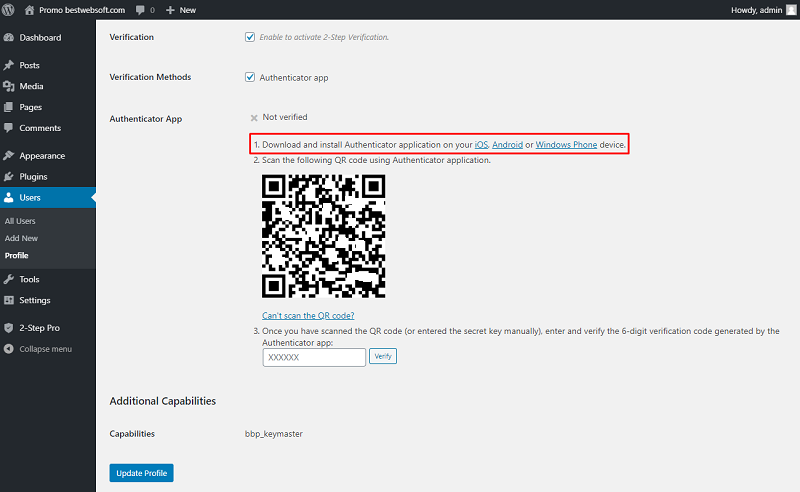Click the Posts pin icon
The height and width of the screenshot is (492, 800).
9,65
